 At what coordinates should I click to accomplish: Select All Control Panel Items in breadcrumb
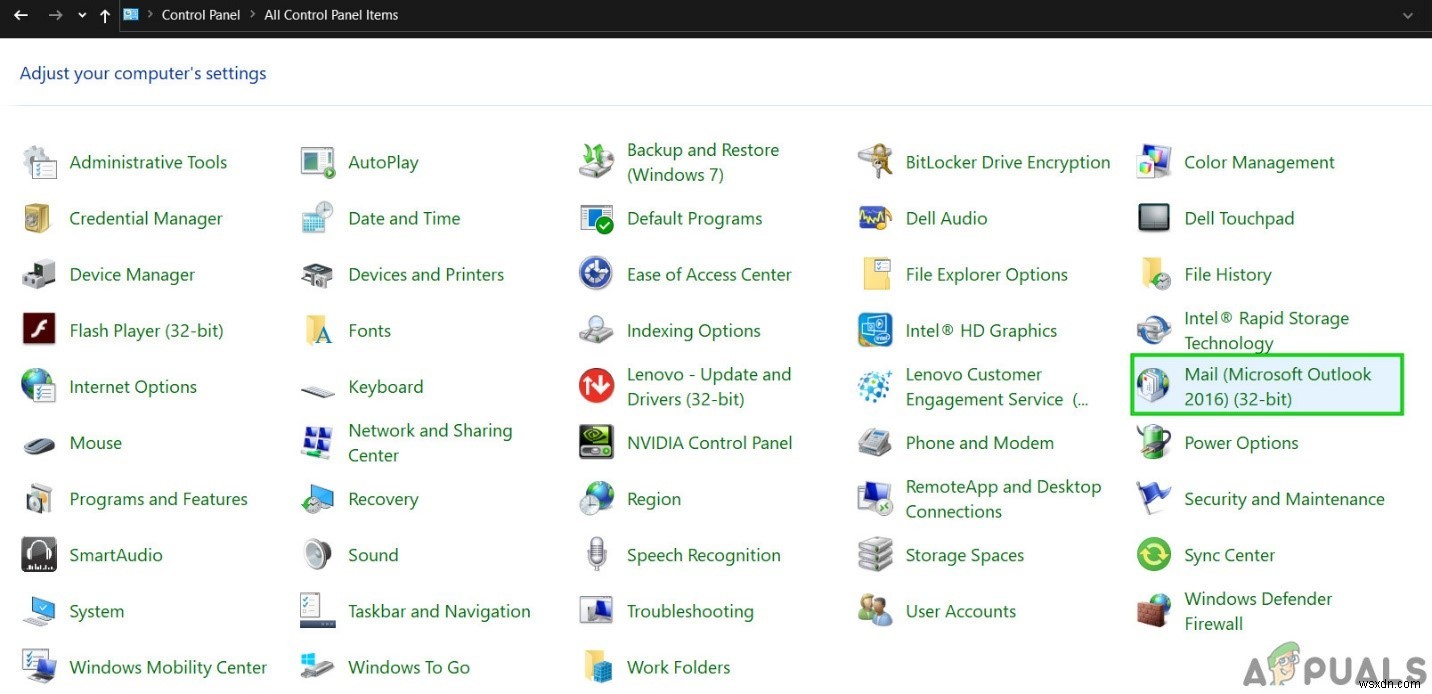point(331,15)
